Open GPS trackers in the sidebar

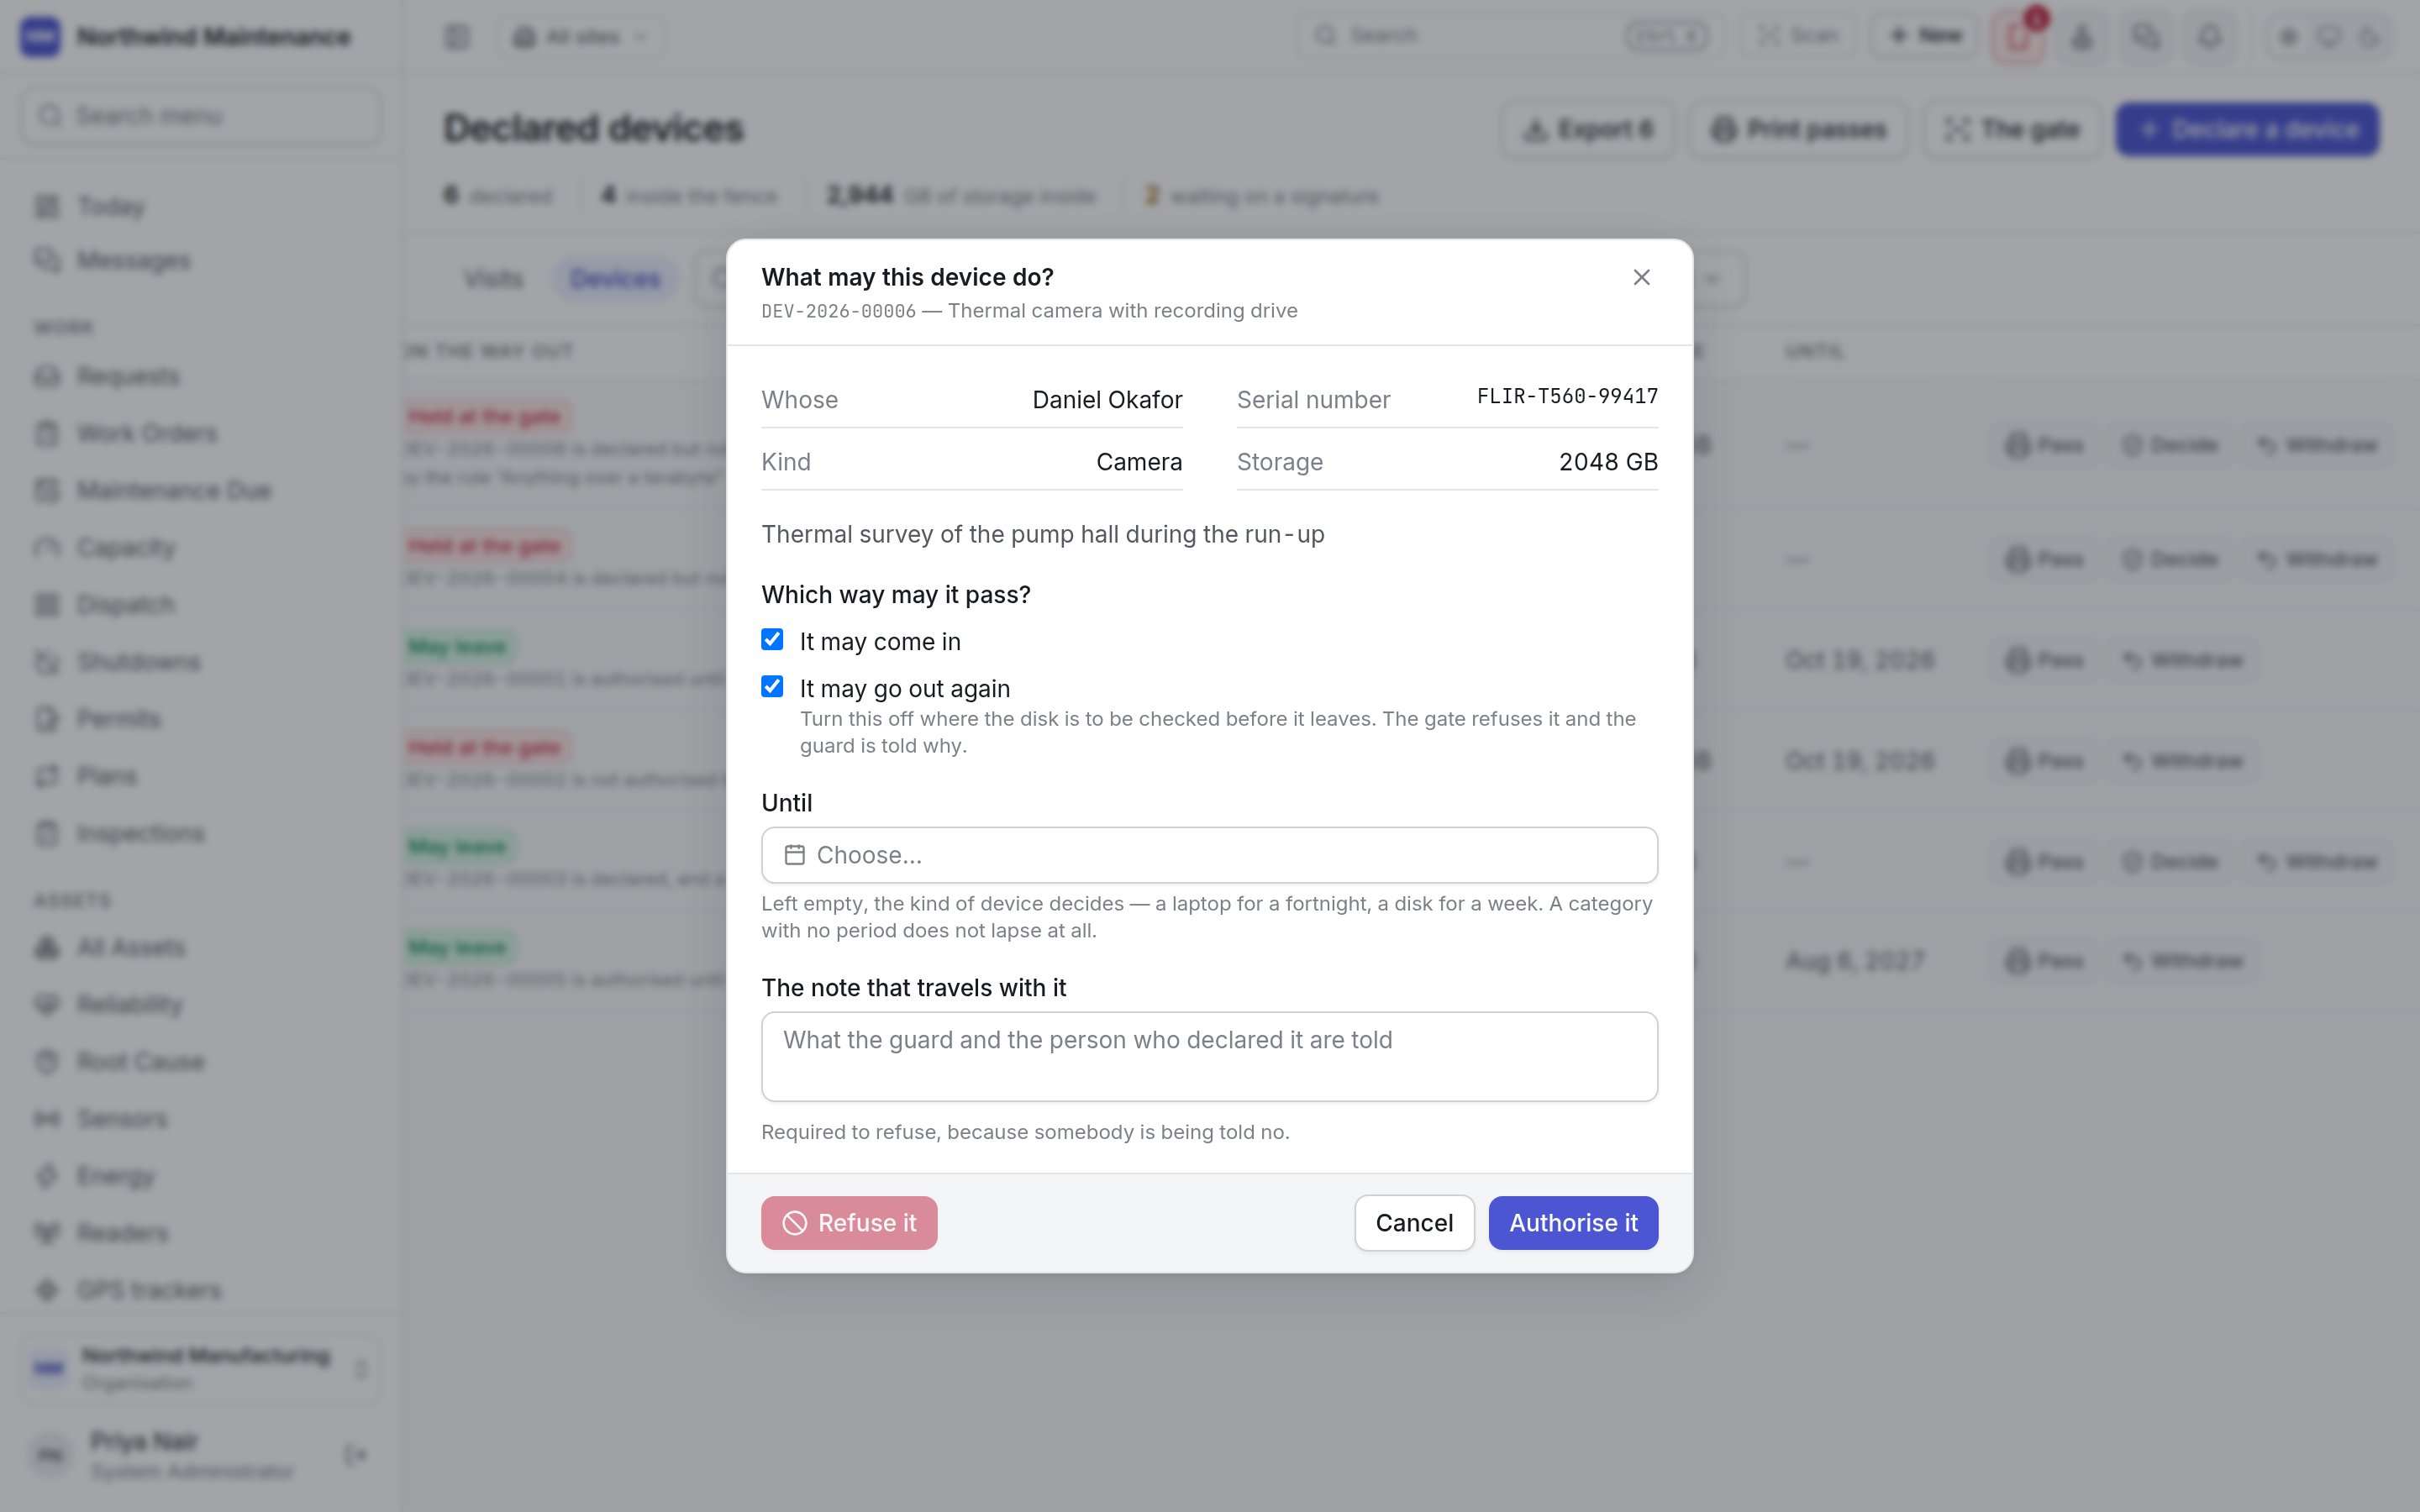click(x=200, y=1291)
